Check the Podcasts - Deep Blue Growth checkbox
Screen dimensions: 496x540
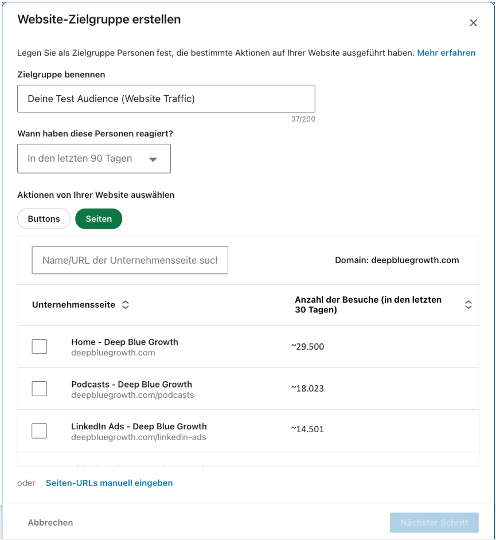(39, 388)
